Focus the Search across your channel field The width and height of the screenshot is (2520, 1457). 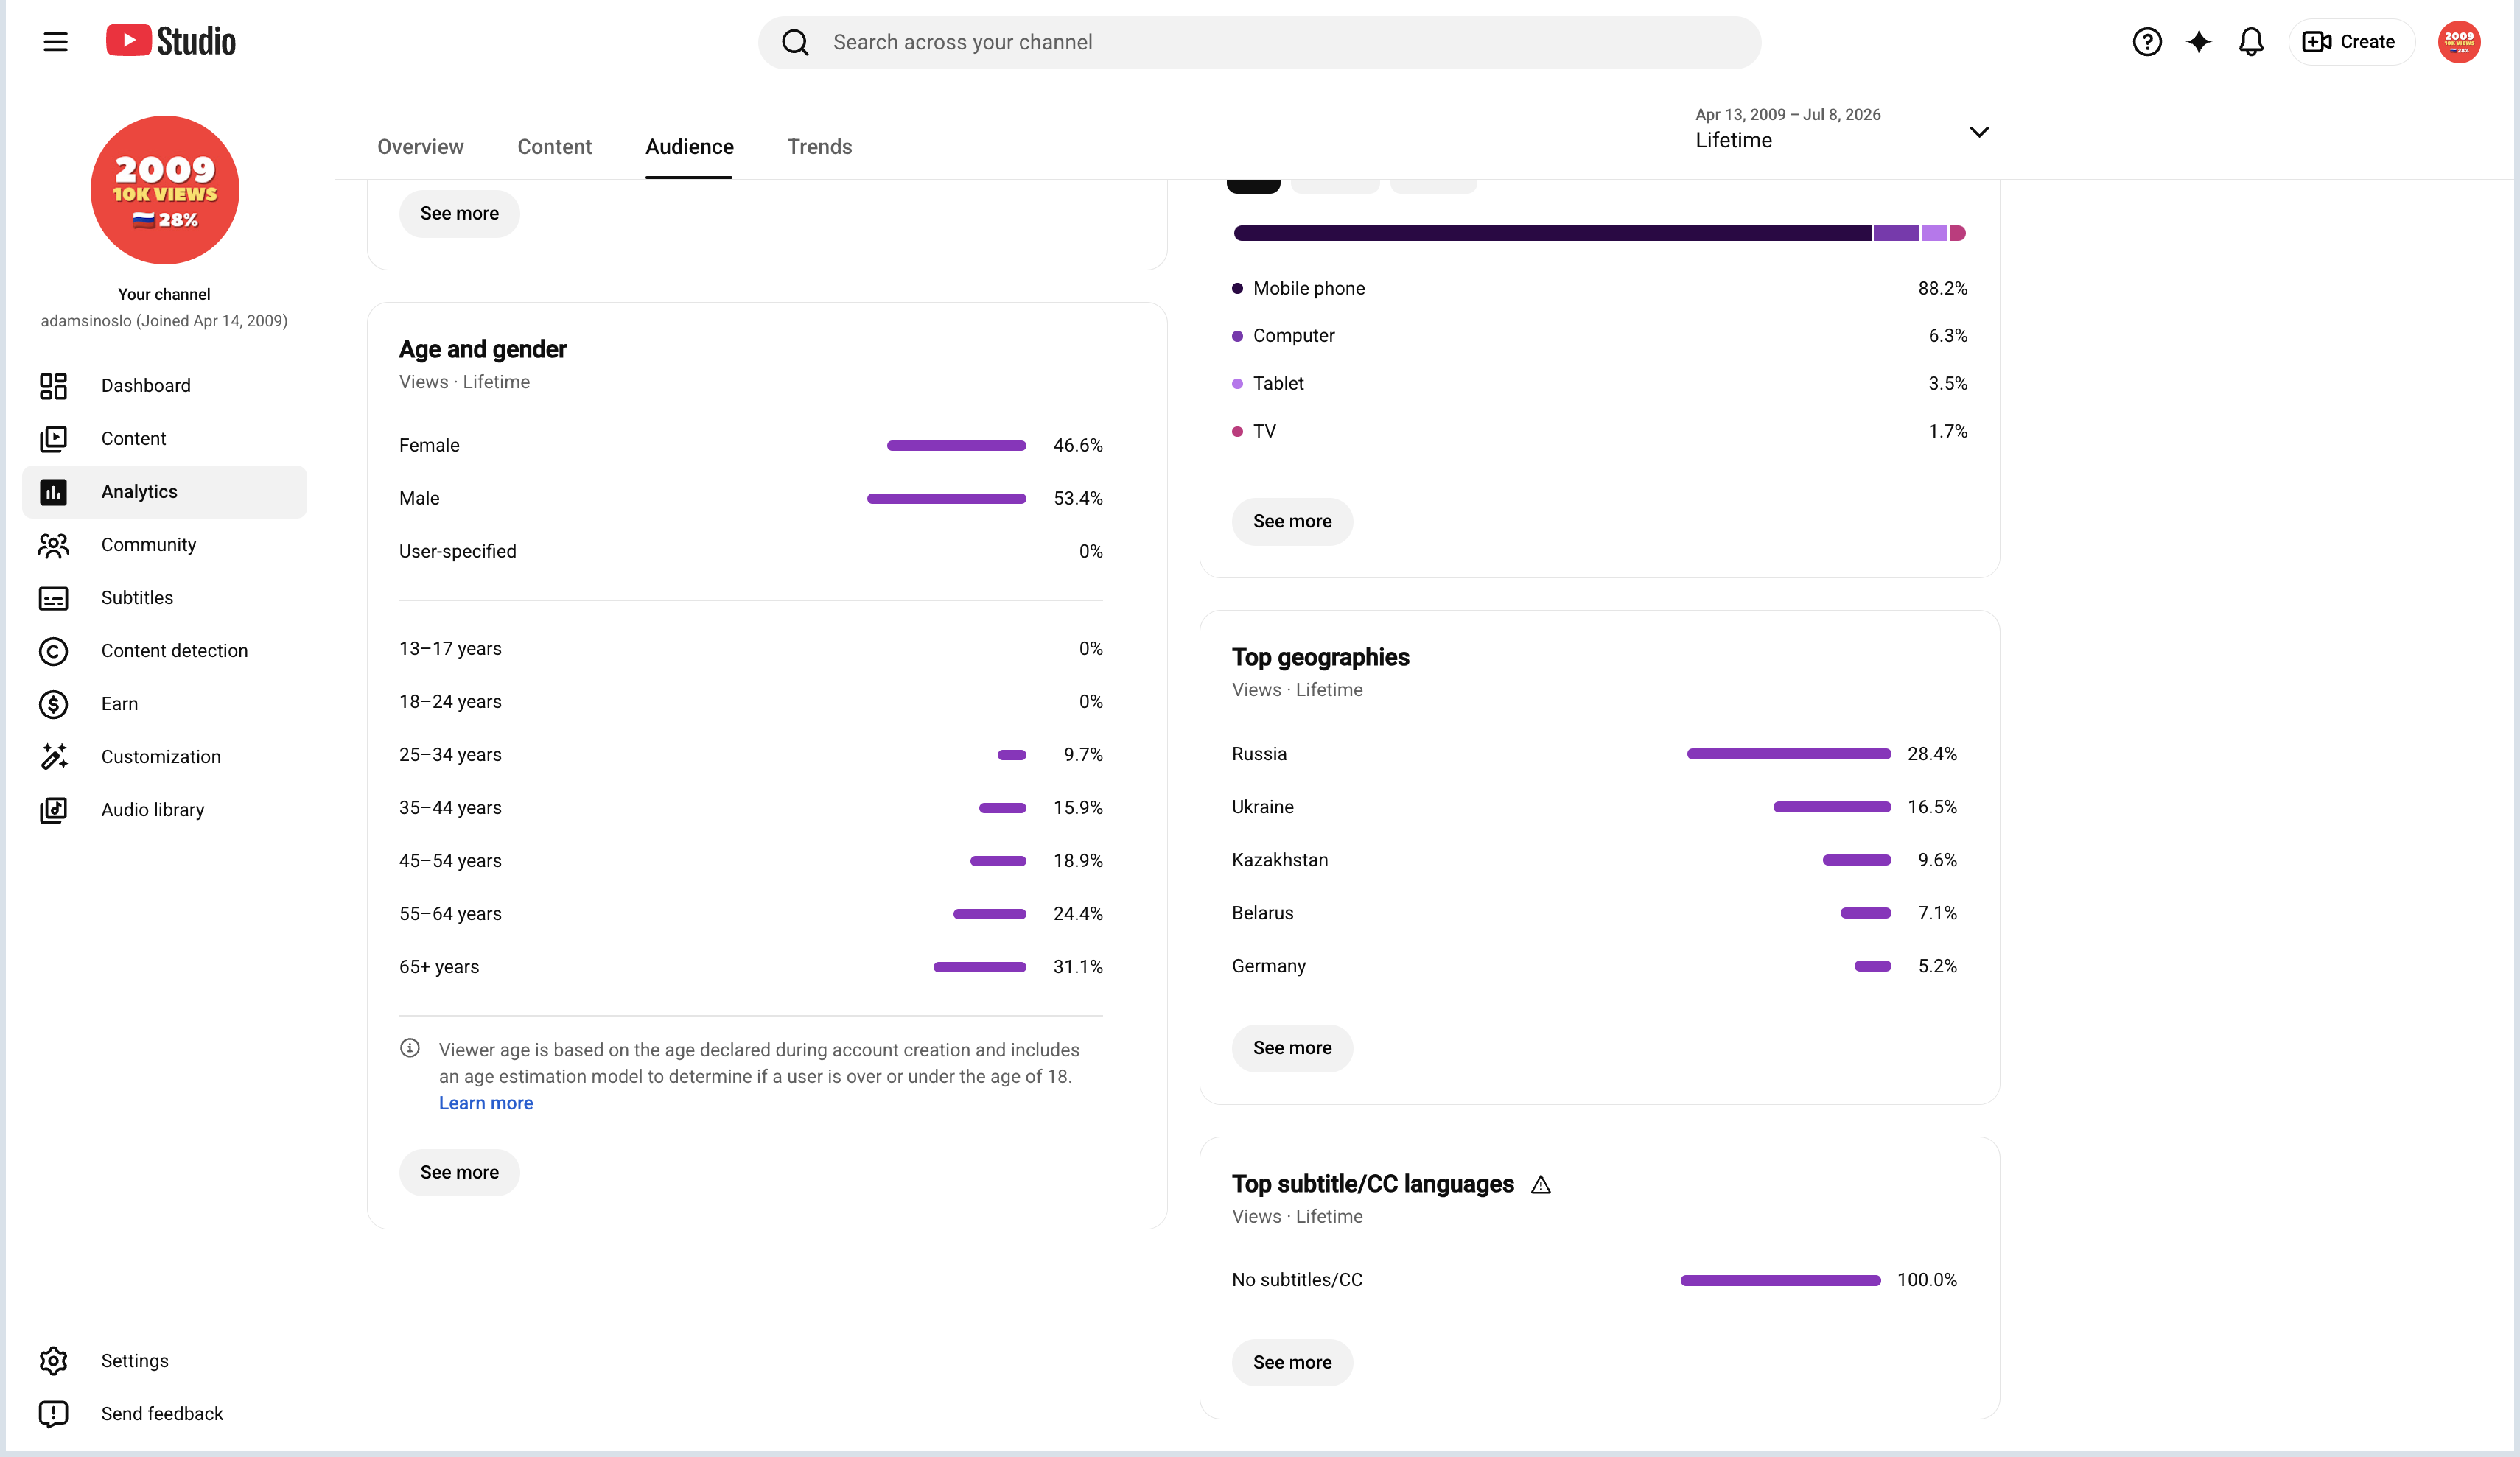(x=1259, y=42)
